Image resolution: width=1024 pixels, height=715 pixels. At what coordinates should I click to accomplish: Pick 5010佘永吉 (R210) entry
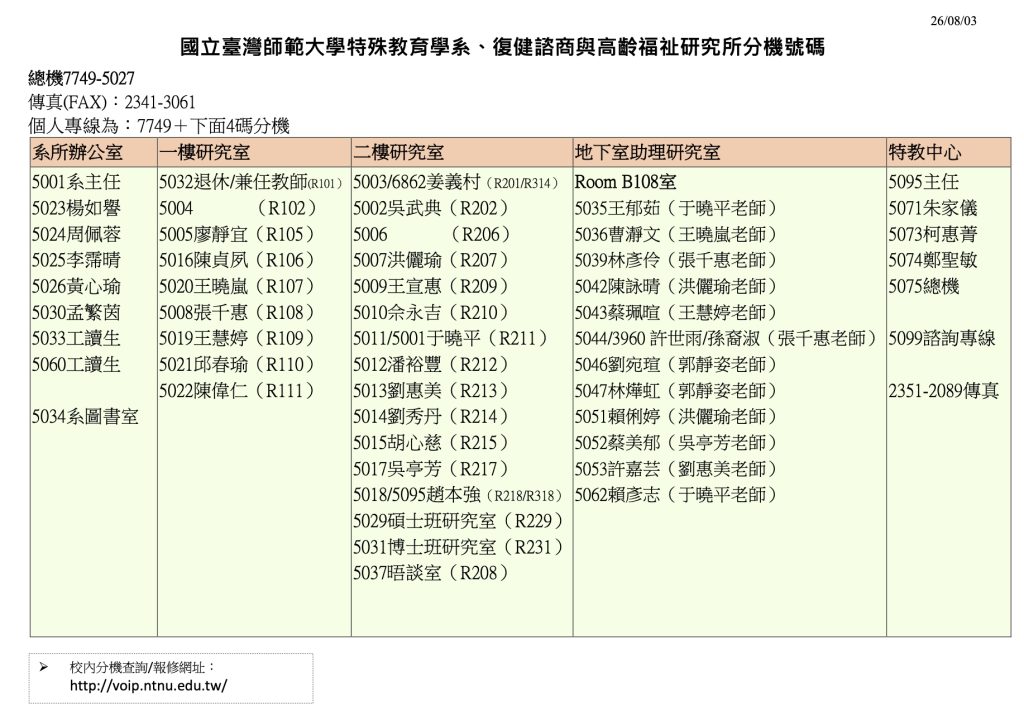click(432, 313)
